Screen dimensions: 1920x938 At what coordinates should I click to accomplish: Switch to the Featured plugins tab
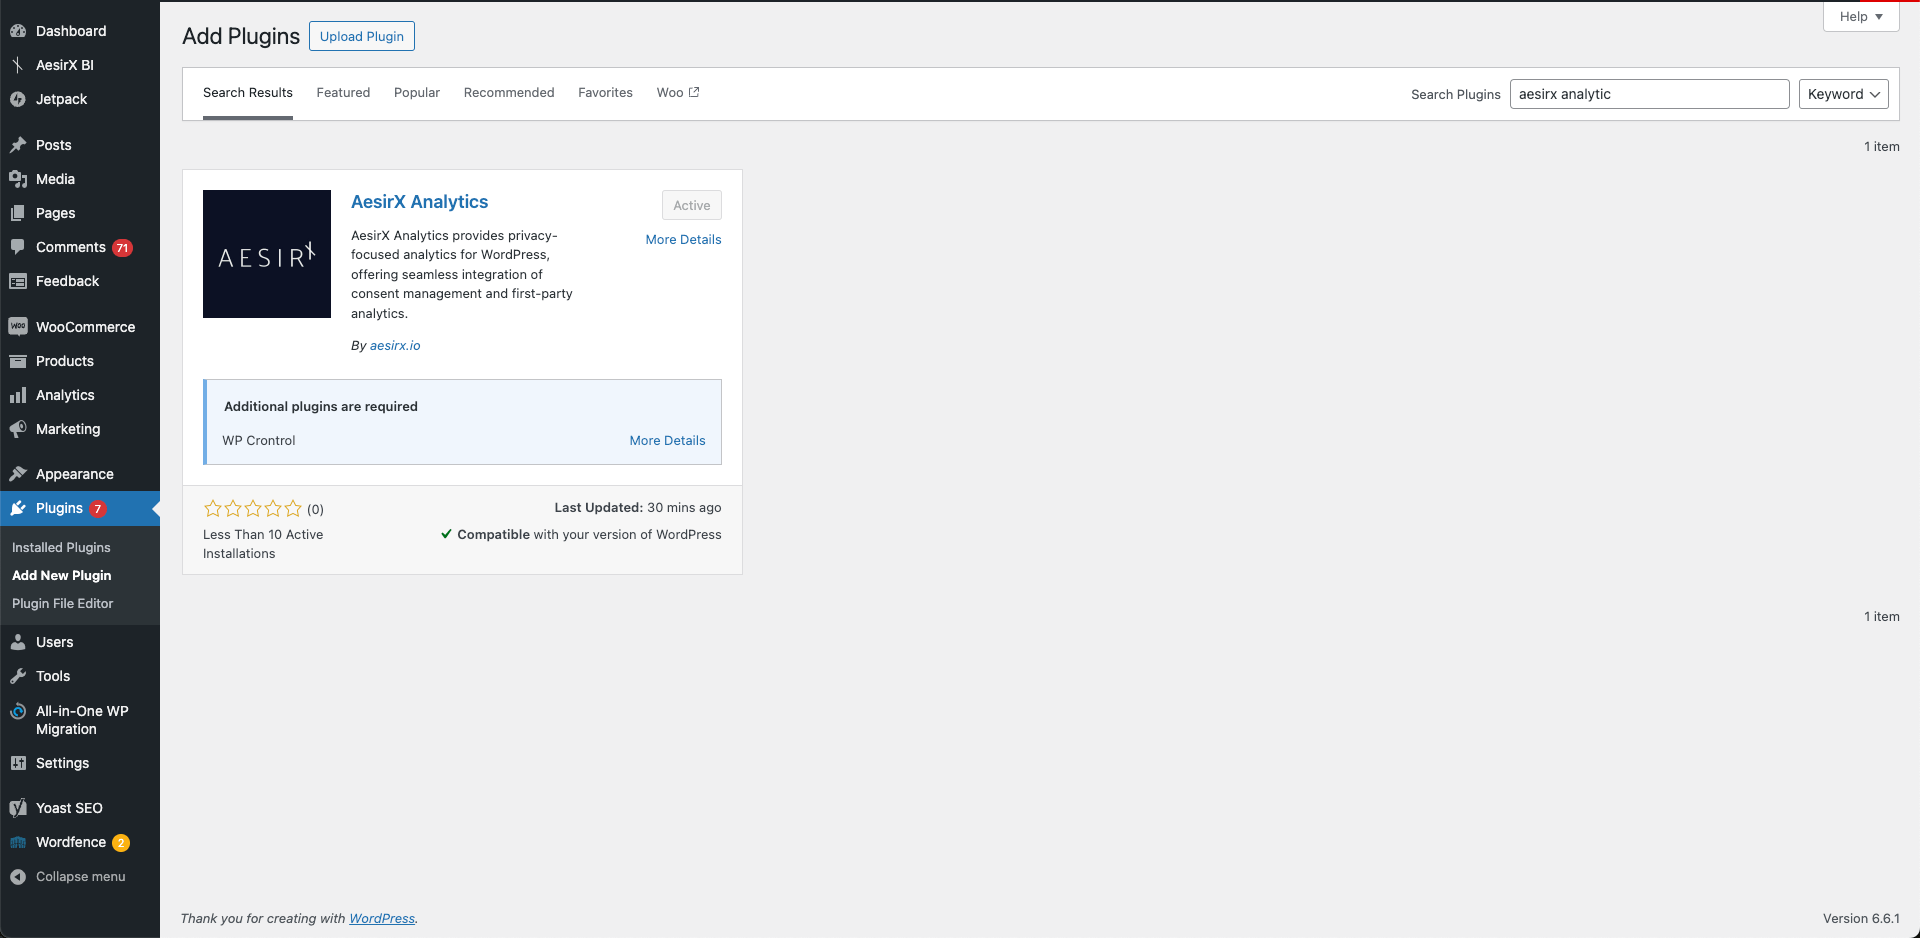343,92
